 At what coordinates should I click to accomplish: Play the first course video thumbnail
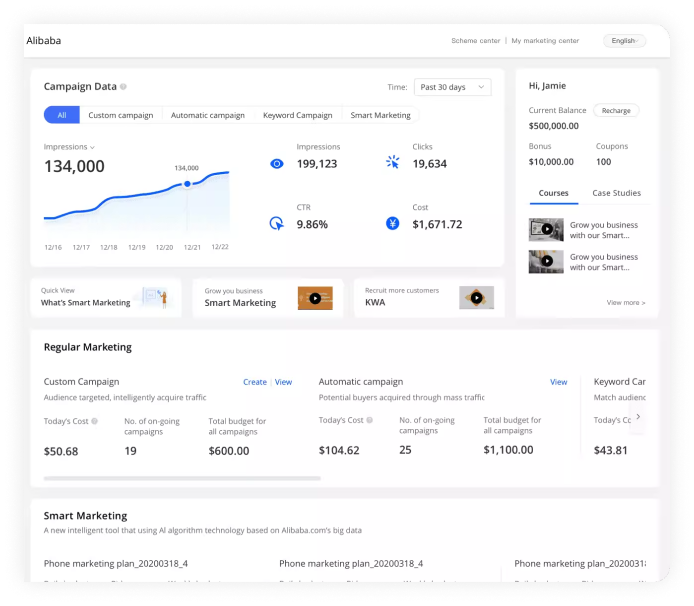(546, 230)
